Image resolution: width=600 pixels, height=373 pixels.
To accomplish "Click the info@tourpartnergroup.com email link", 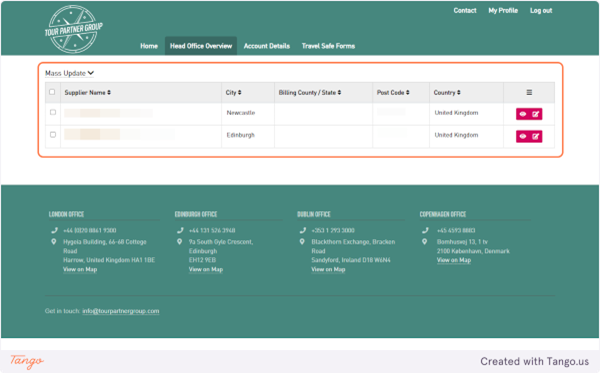I will click(121, 311).
